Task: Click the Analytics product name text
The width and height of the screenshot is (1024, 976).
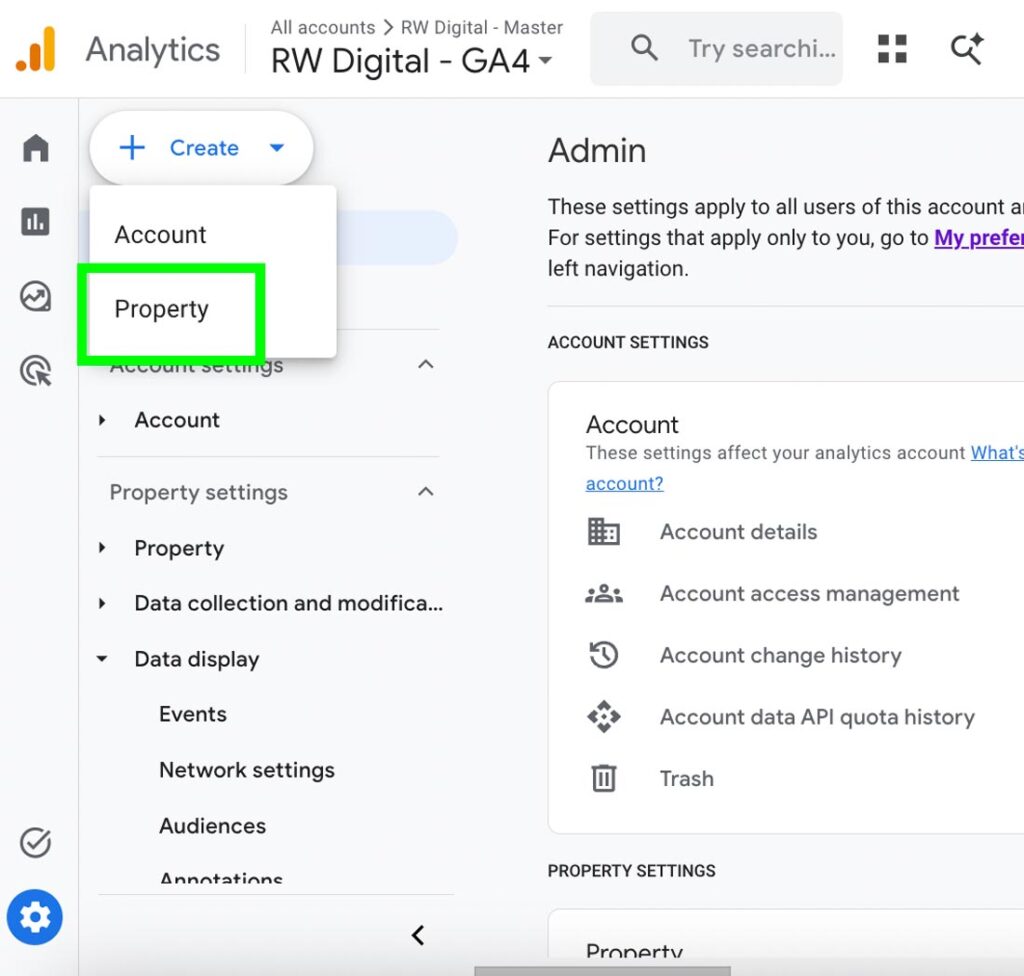Action: [x=153, y=50]
